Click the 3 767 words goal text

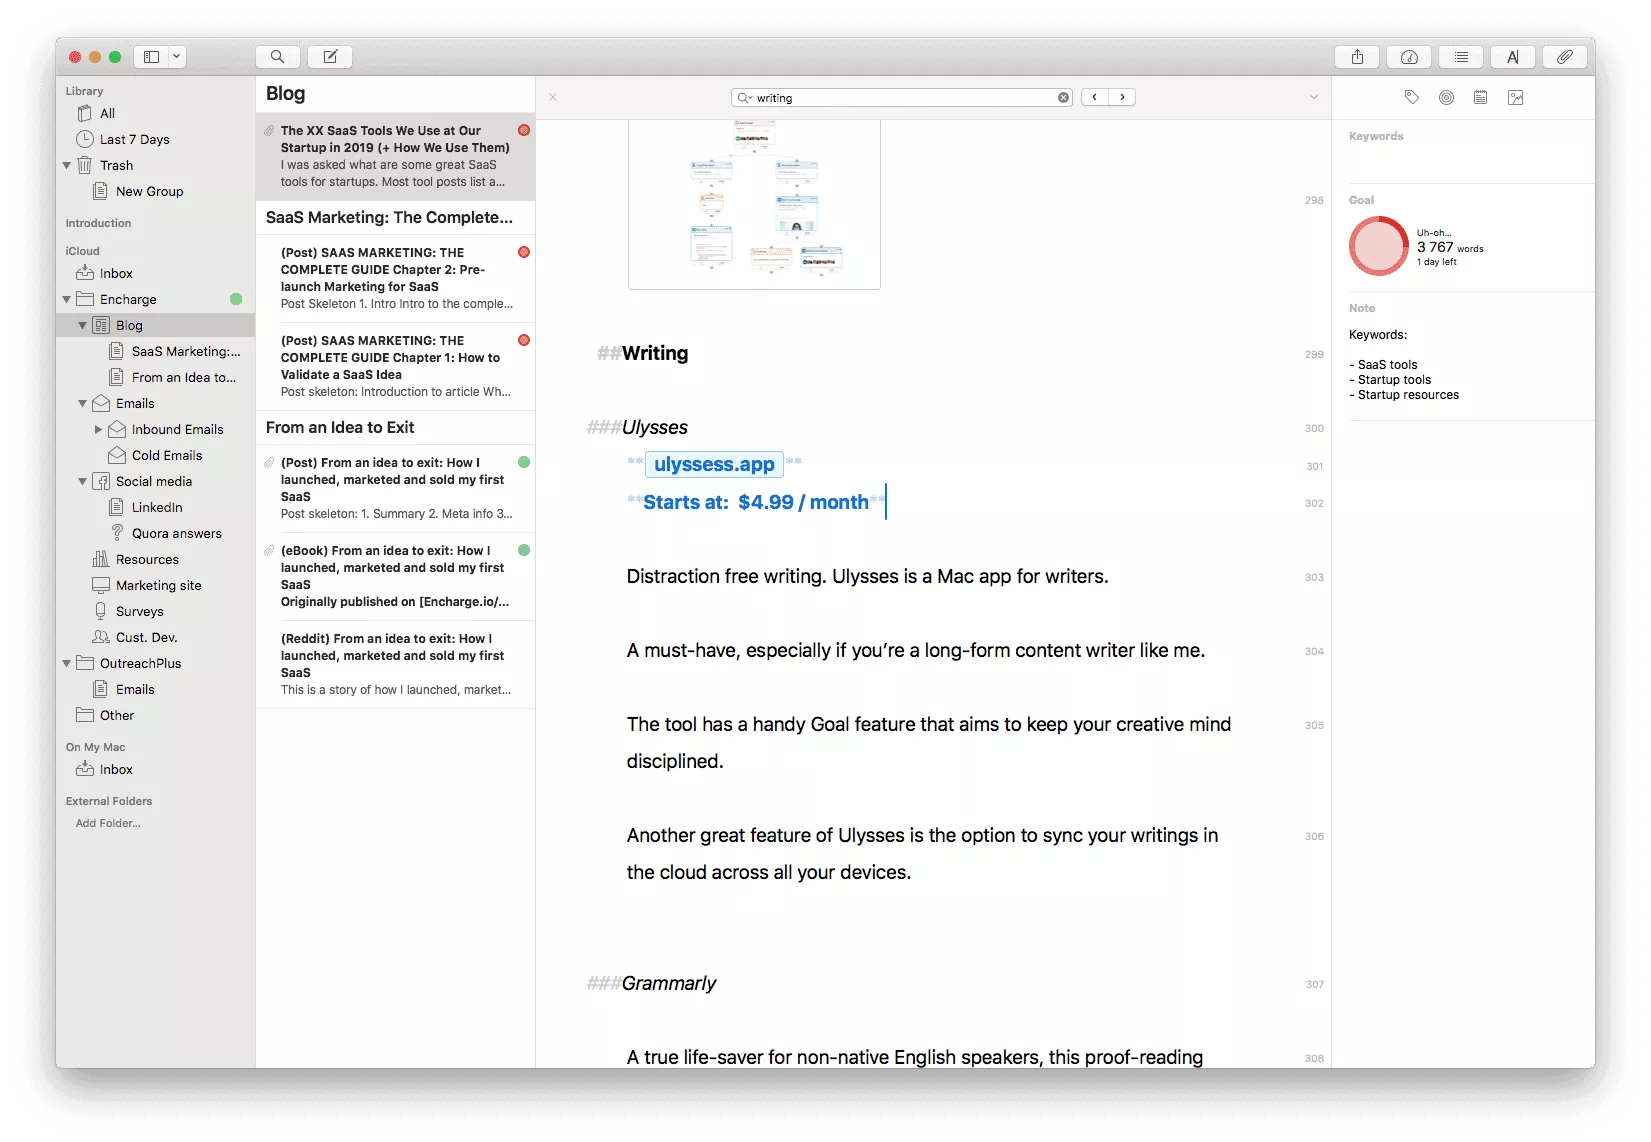click(1450, 247)
